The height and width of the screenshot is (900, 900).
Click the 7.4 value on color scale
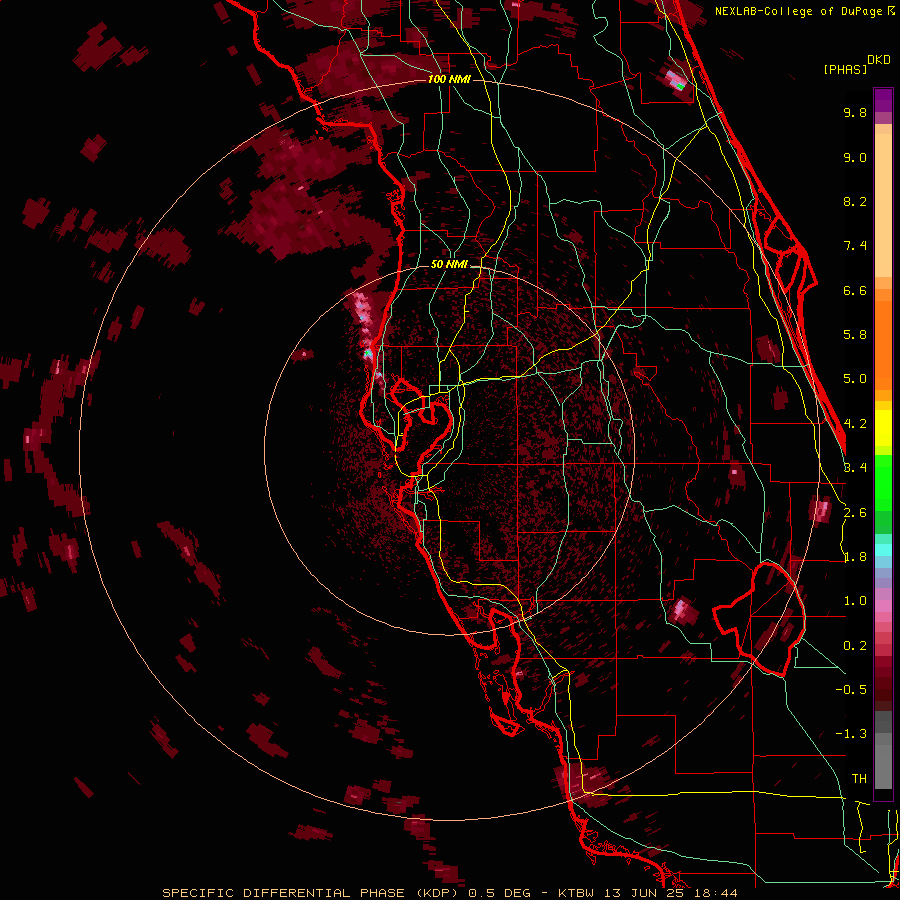[855, 246]
